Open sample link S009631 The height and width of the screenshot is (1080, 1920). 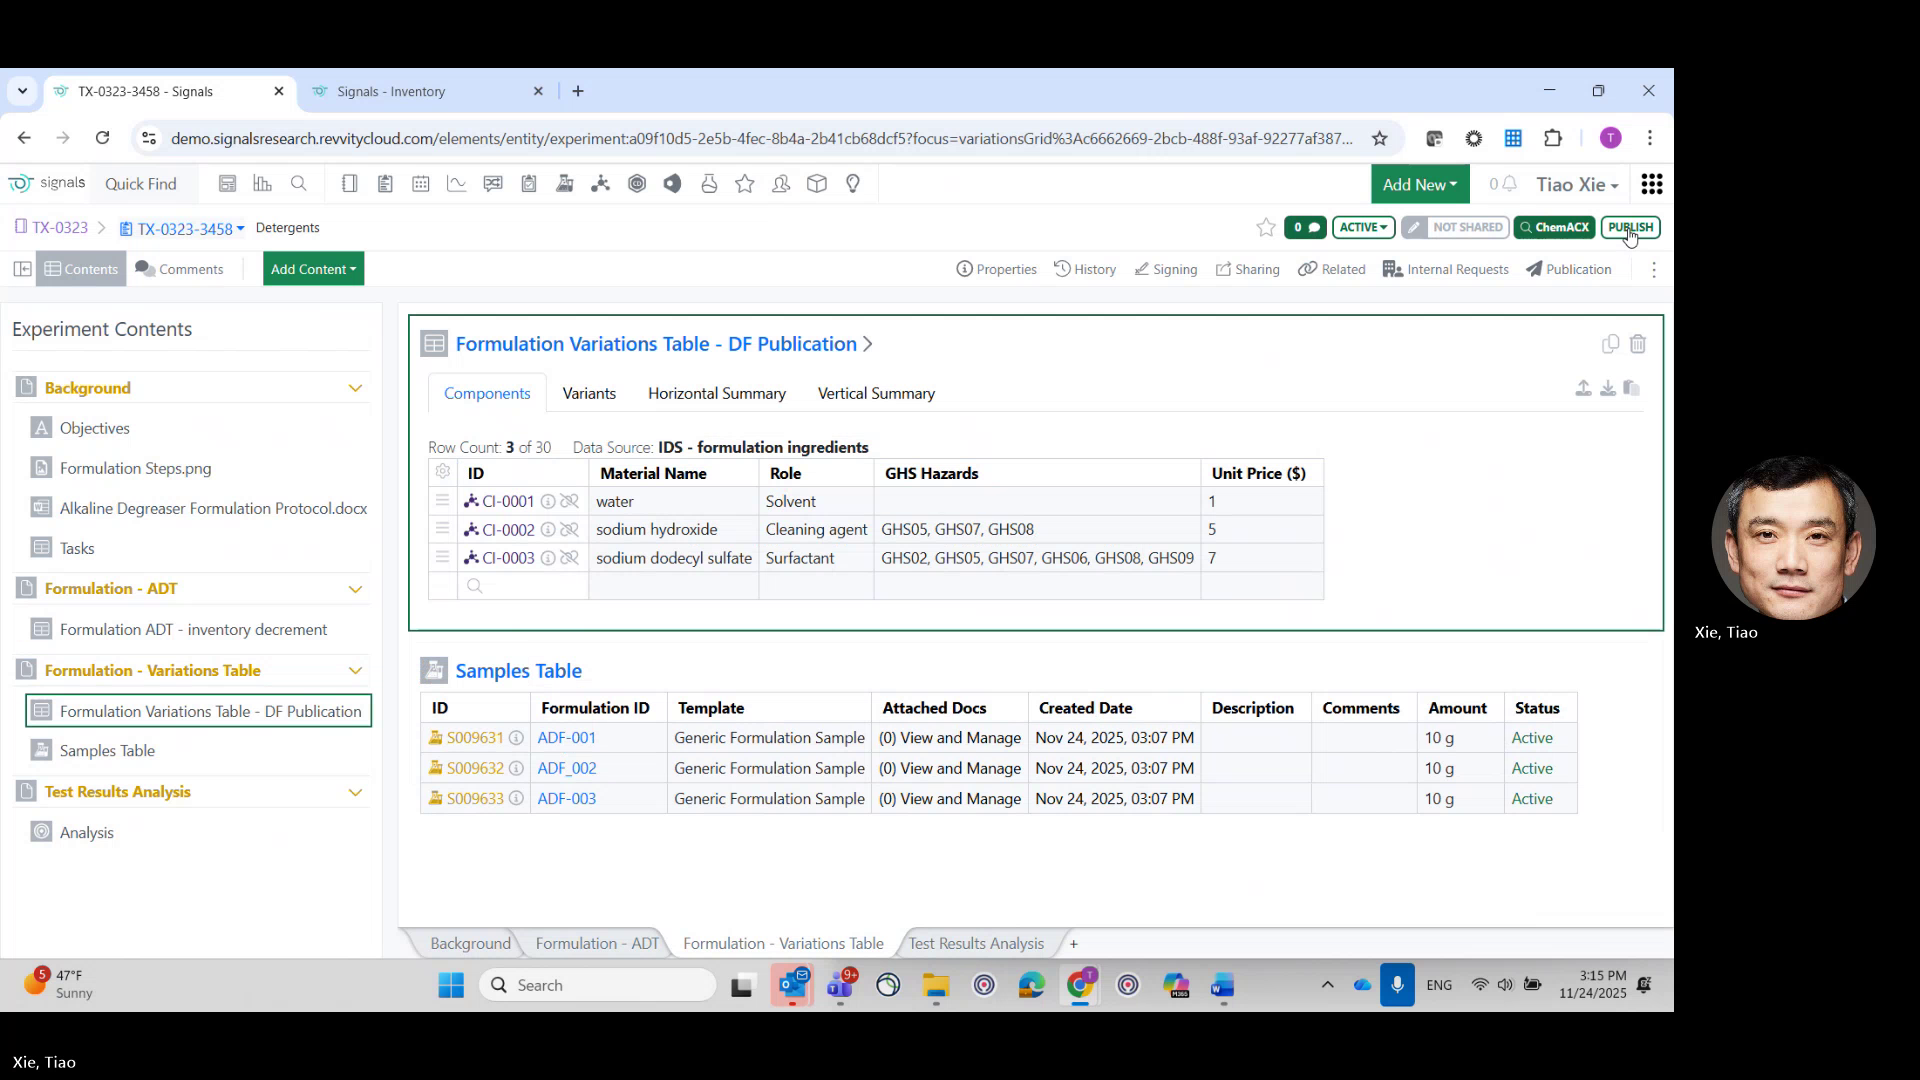474,737
